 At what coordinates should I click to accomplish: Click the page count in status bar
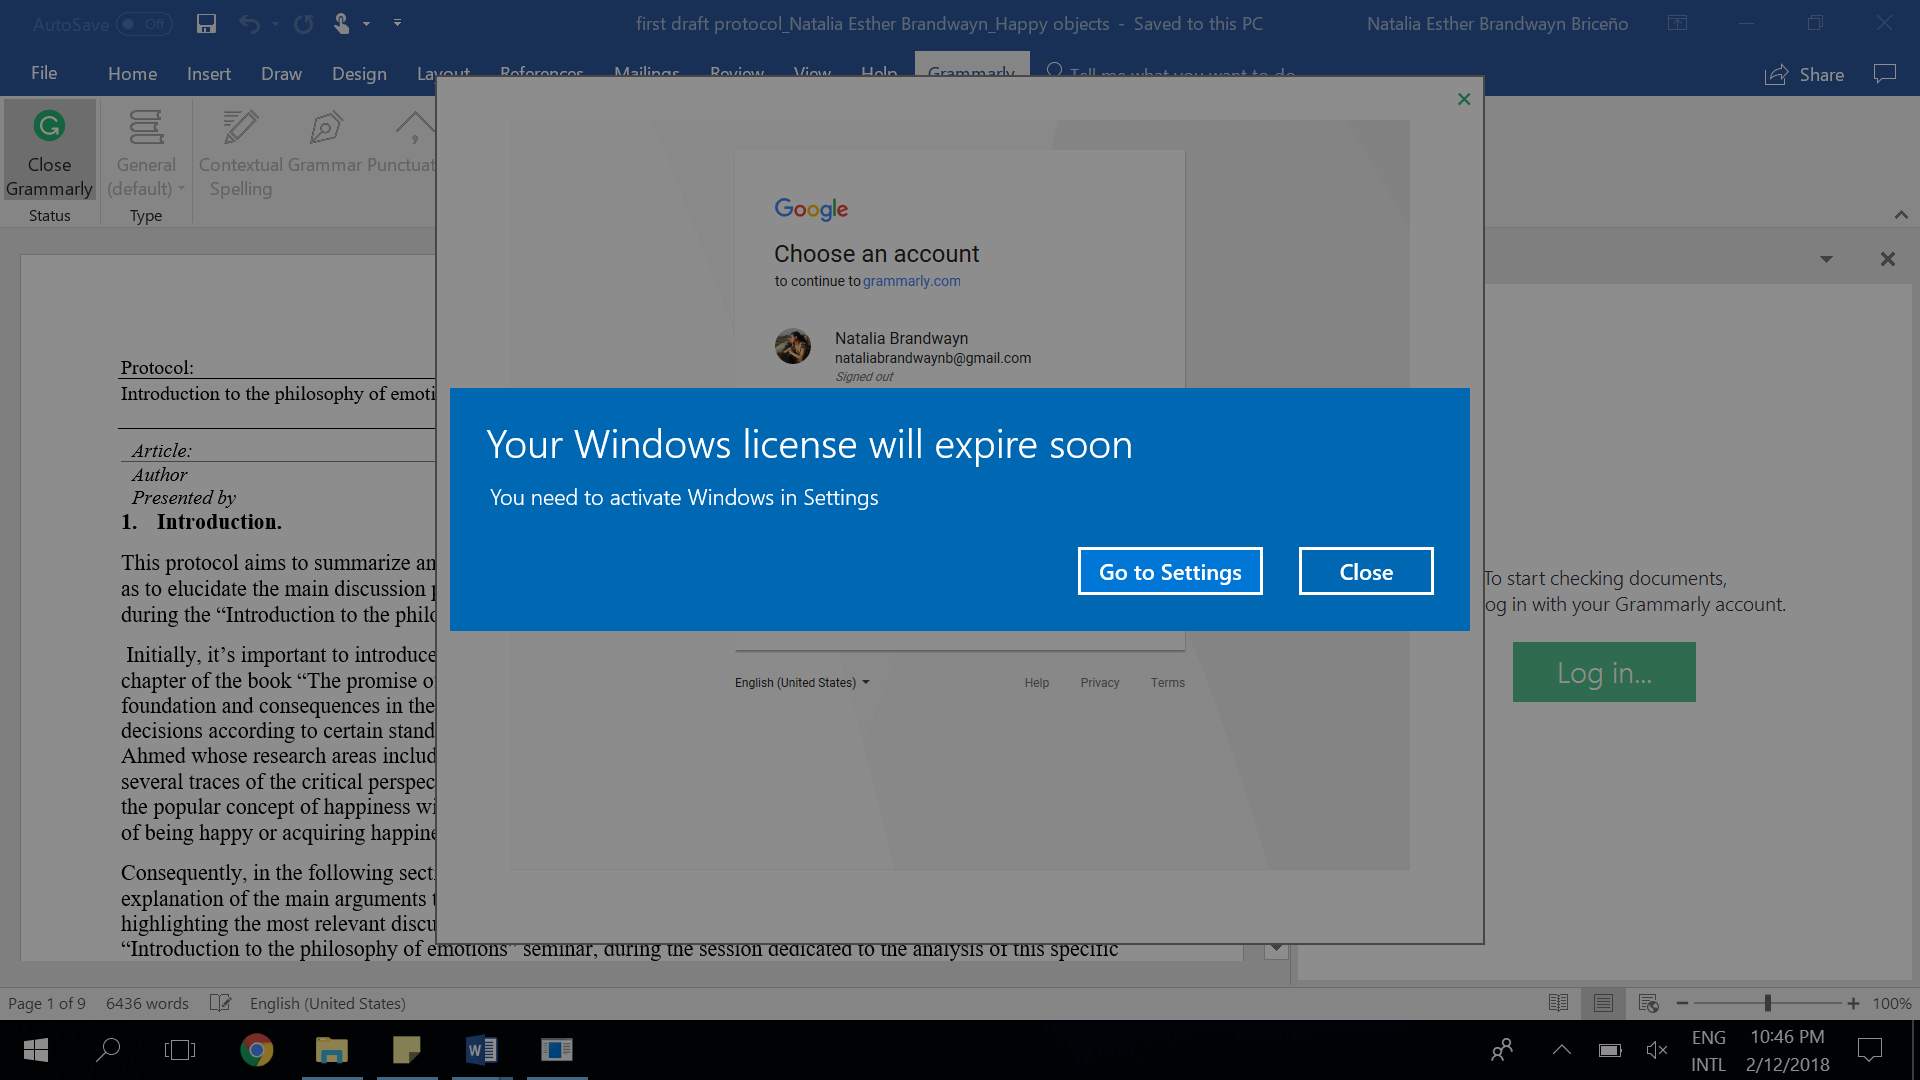[47, 1003]
